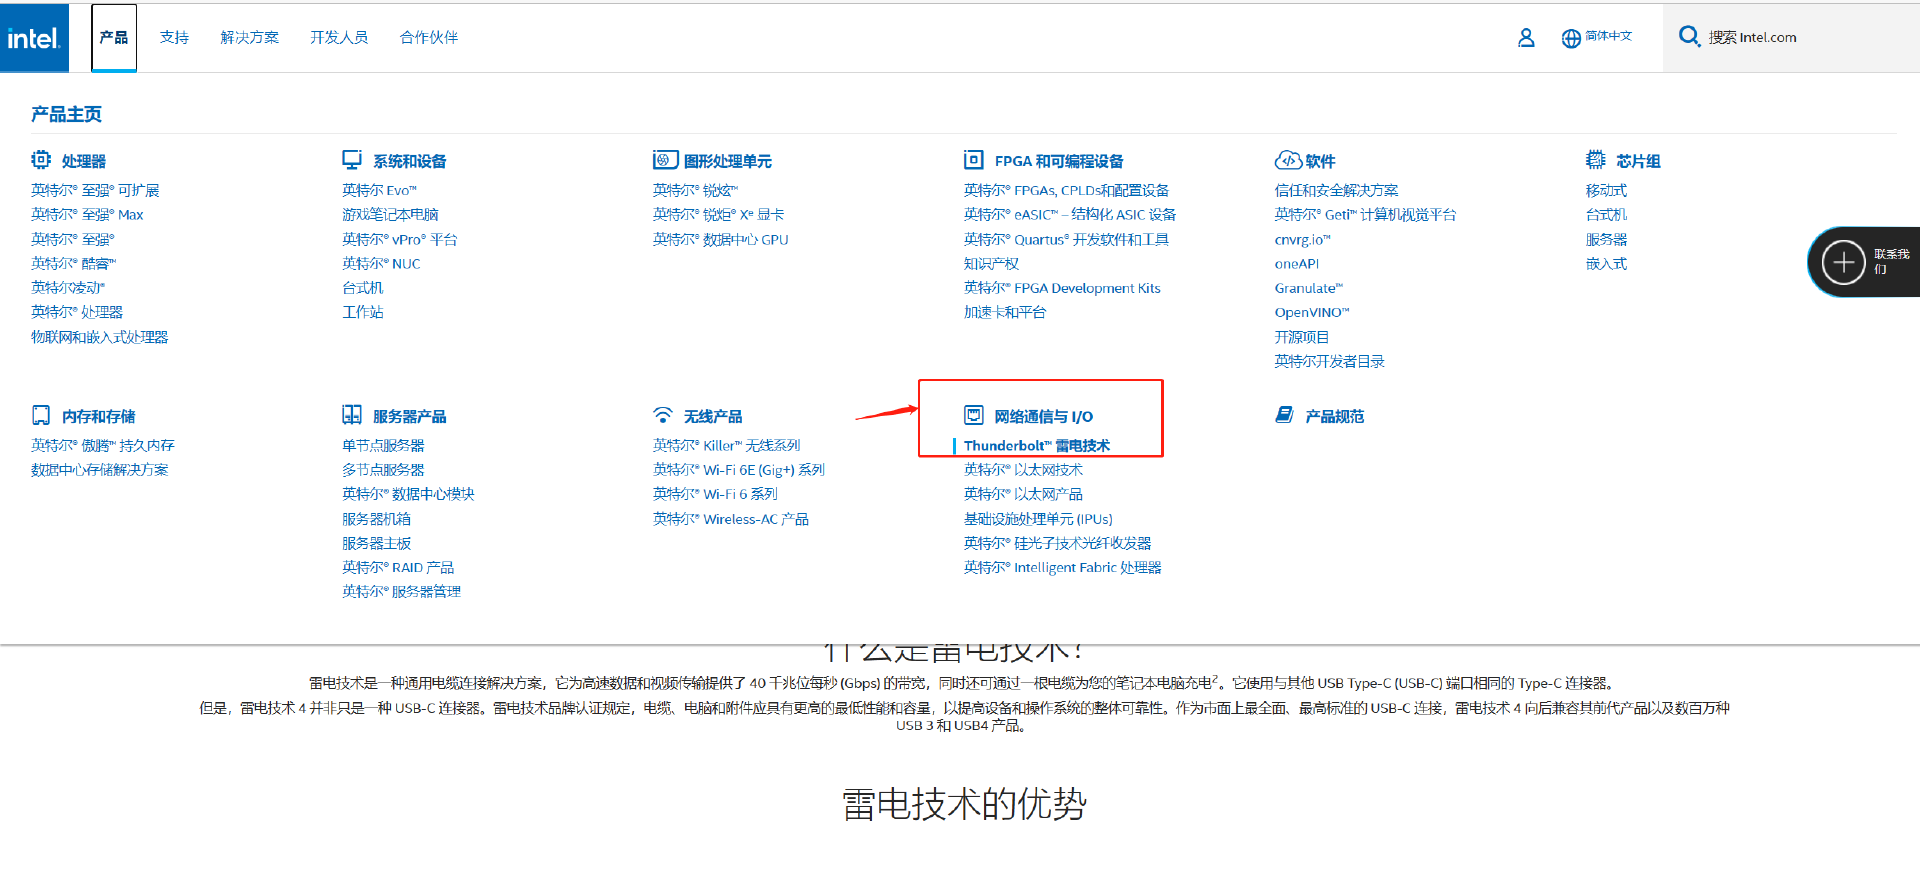Click the search magnifier icon
1920x880 pixels.
(1689, 36)
